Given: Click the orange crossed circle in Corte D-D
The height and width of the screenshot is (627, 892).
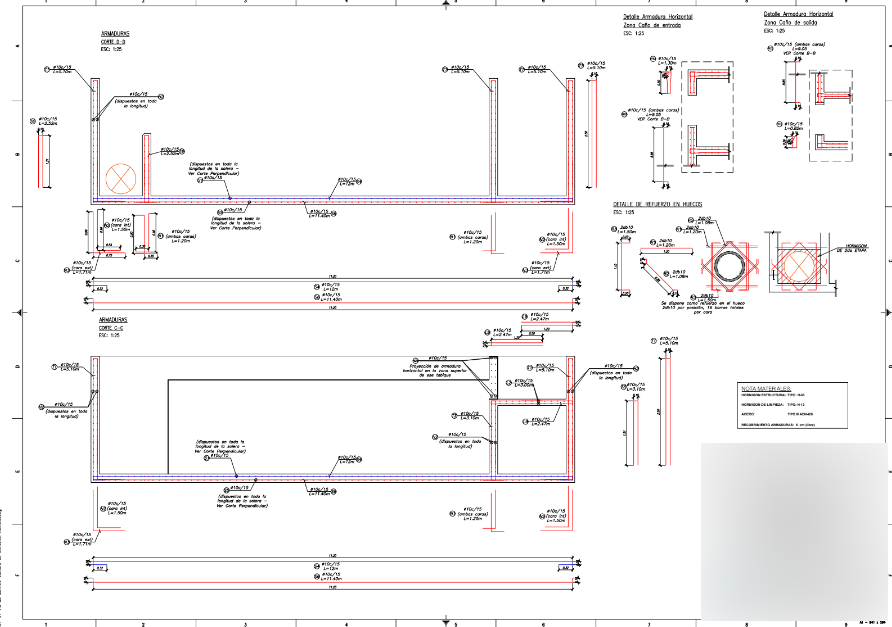Looking at the screenshot, I should 121,178.
